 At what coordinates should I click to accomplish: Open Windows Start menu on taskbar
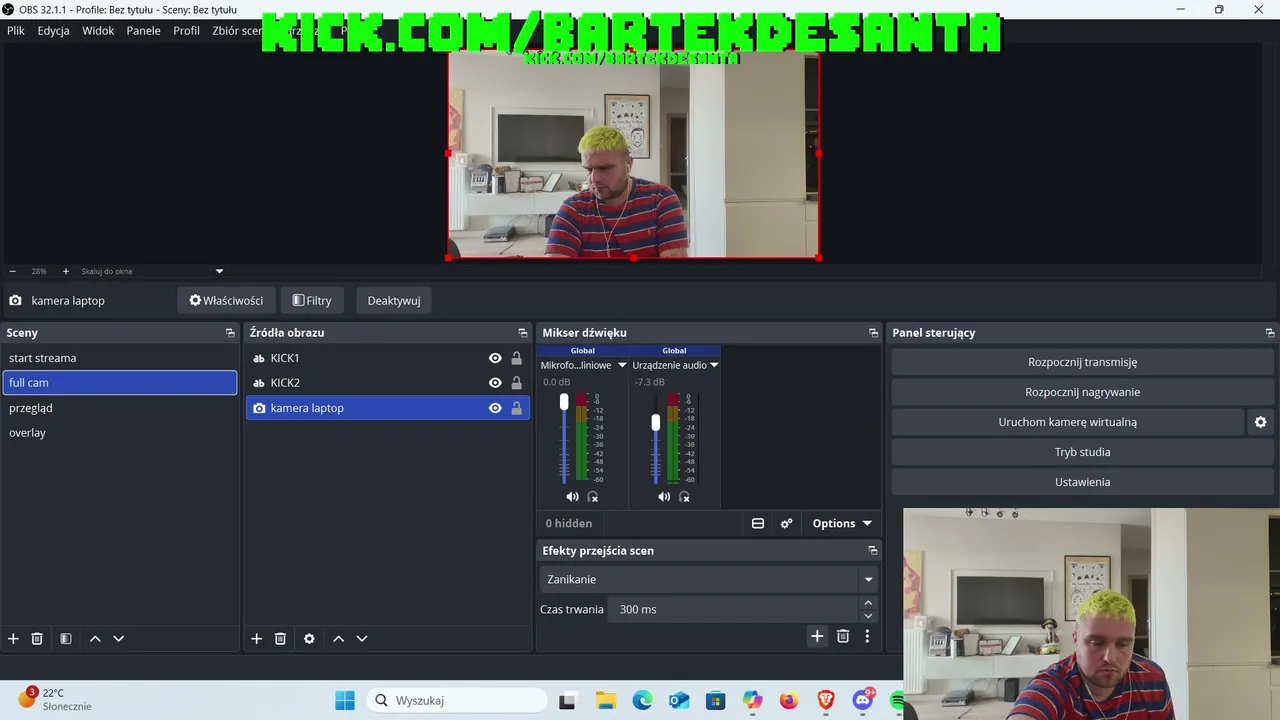pyautogui.click(x=345, y=701)
